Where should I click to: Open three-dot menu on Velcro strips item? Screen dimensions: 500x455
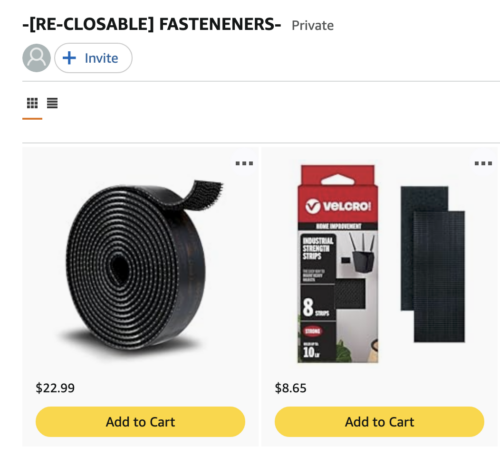click(483, 163)
